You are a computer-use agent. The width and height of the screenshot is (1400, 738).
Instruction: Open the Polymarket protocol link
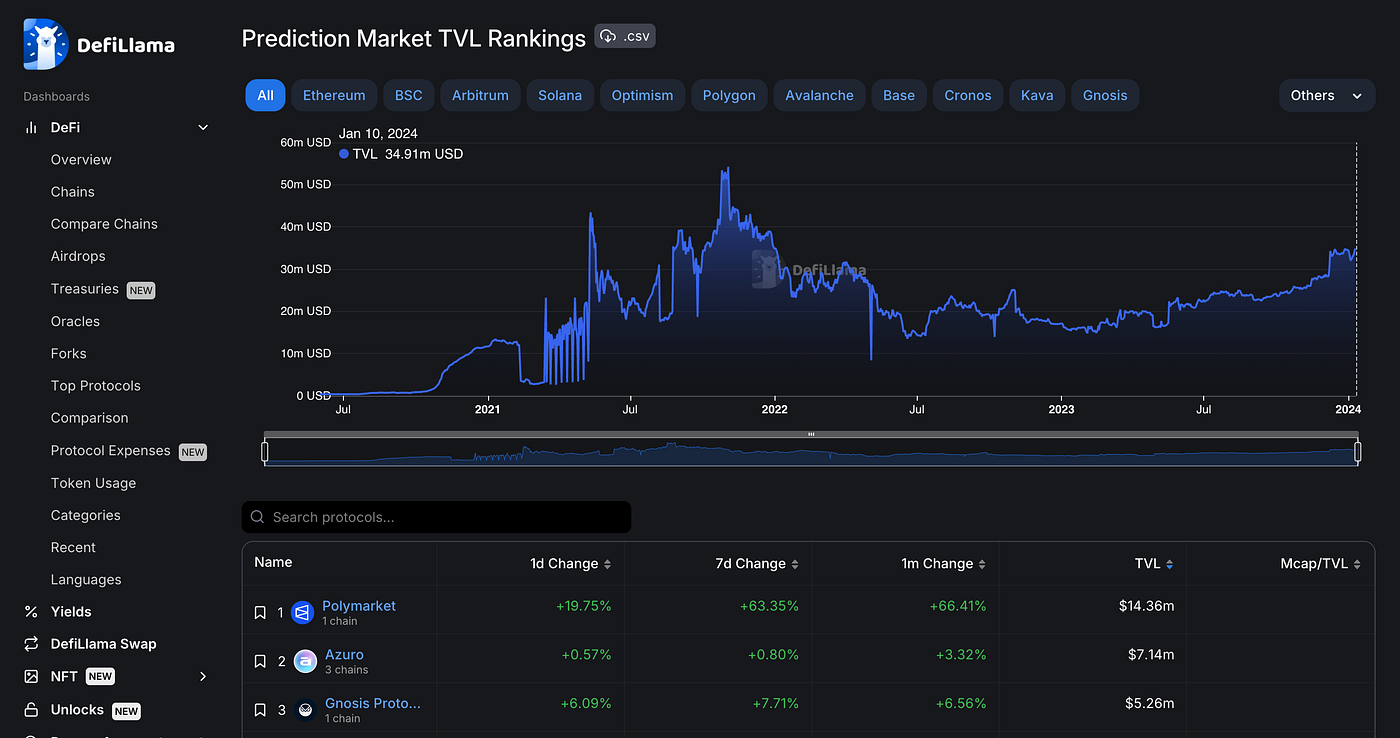pos(358,605)
